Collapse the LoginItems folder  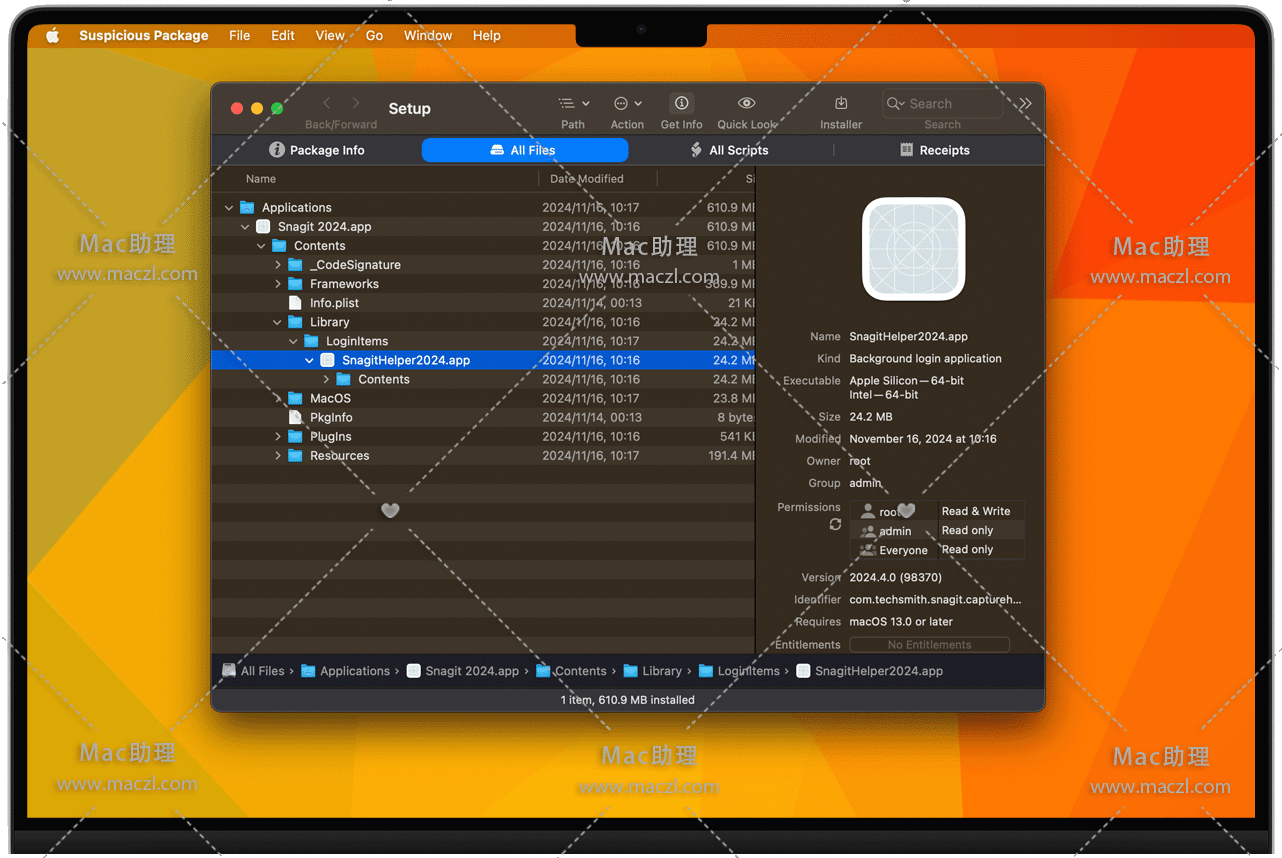click(x=294, y=342)
